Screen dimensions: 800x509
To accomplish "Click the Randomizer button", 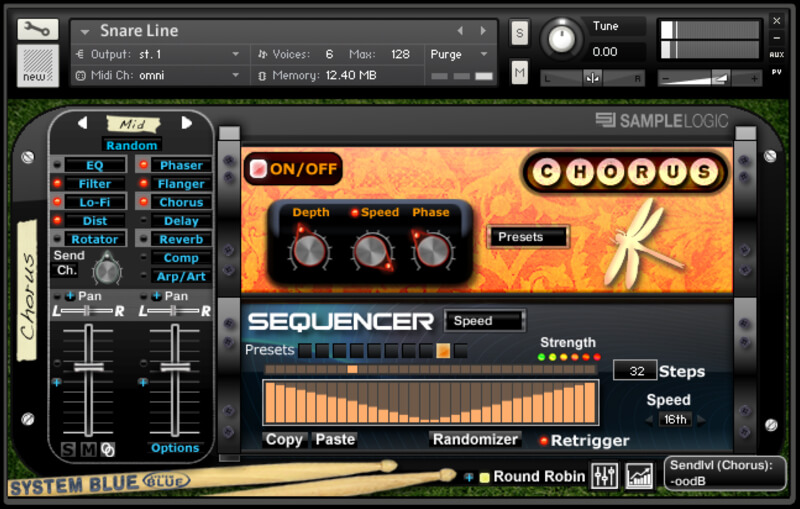I will click(475, 439).
